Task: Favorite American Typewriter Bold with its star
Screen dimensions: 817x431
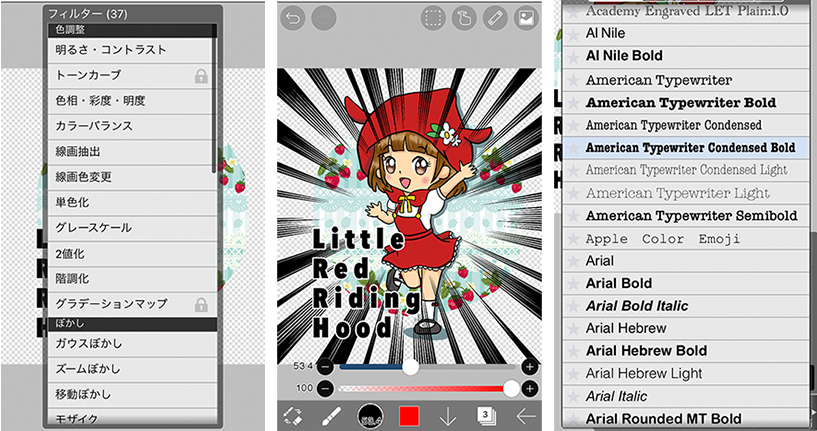Action: pyautogui.click(x=573, y=103)
